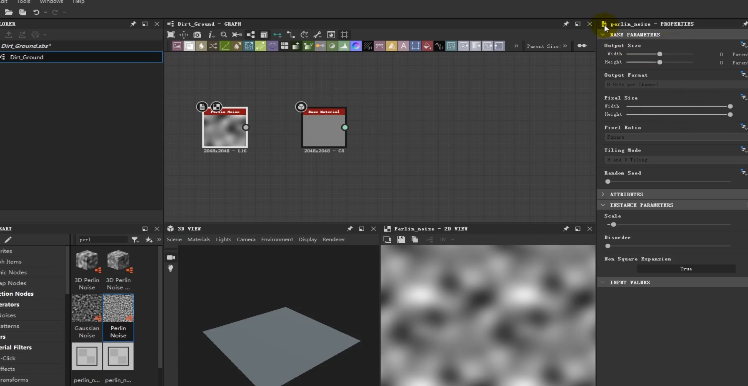Open the Parent Size dropdown in graph toolbar
The width and height of the screenshot is (748, 386).
pos(547,46)
